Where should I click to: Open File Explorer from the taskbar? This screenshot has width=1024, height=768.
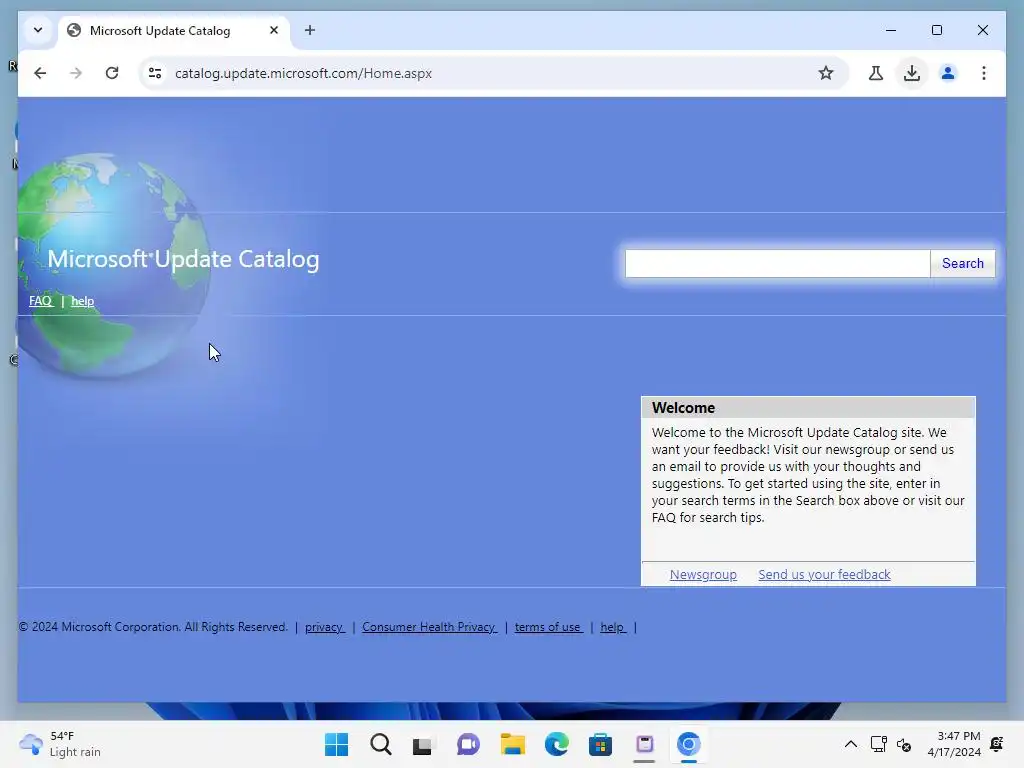(x=513, y=744)
